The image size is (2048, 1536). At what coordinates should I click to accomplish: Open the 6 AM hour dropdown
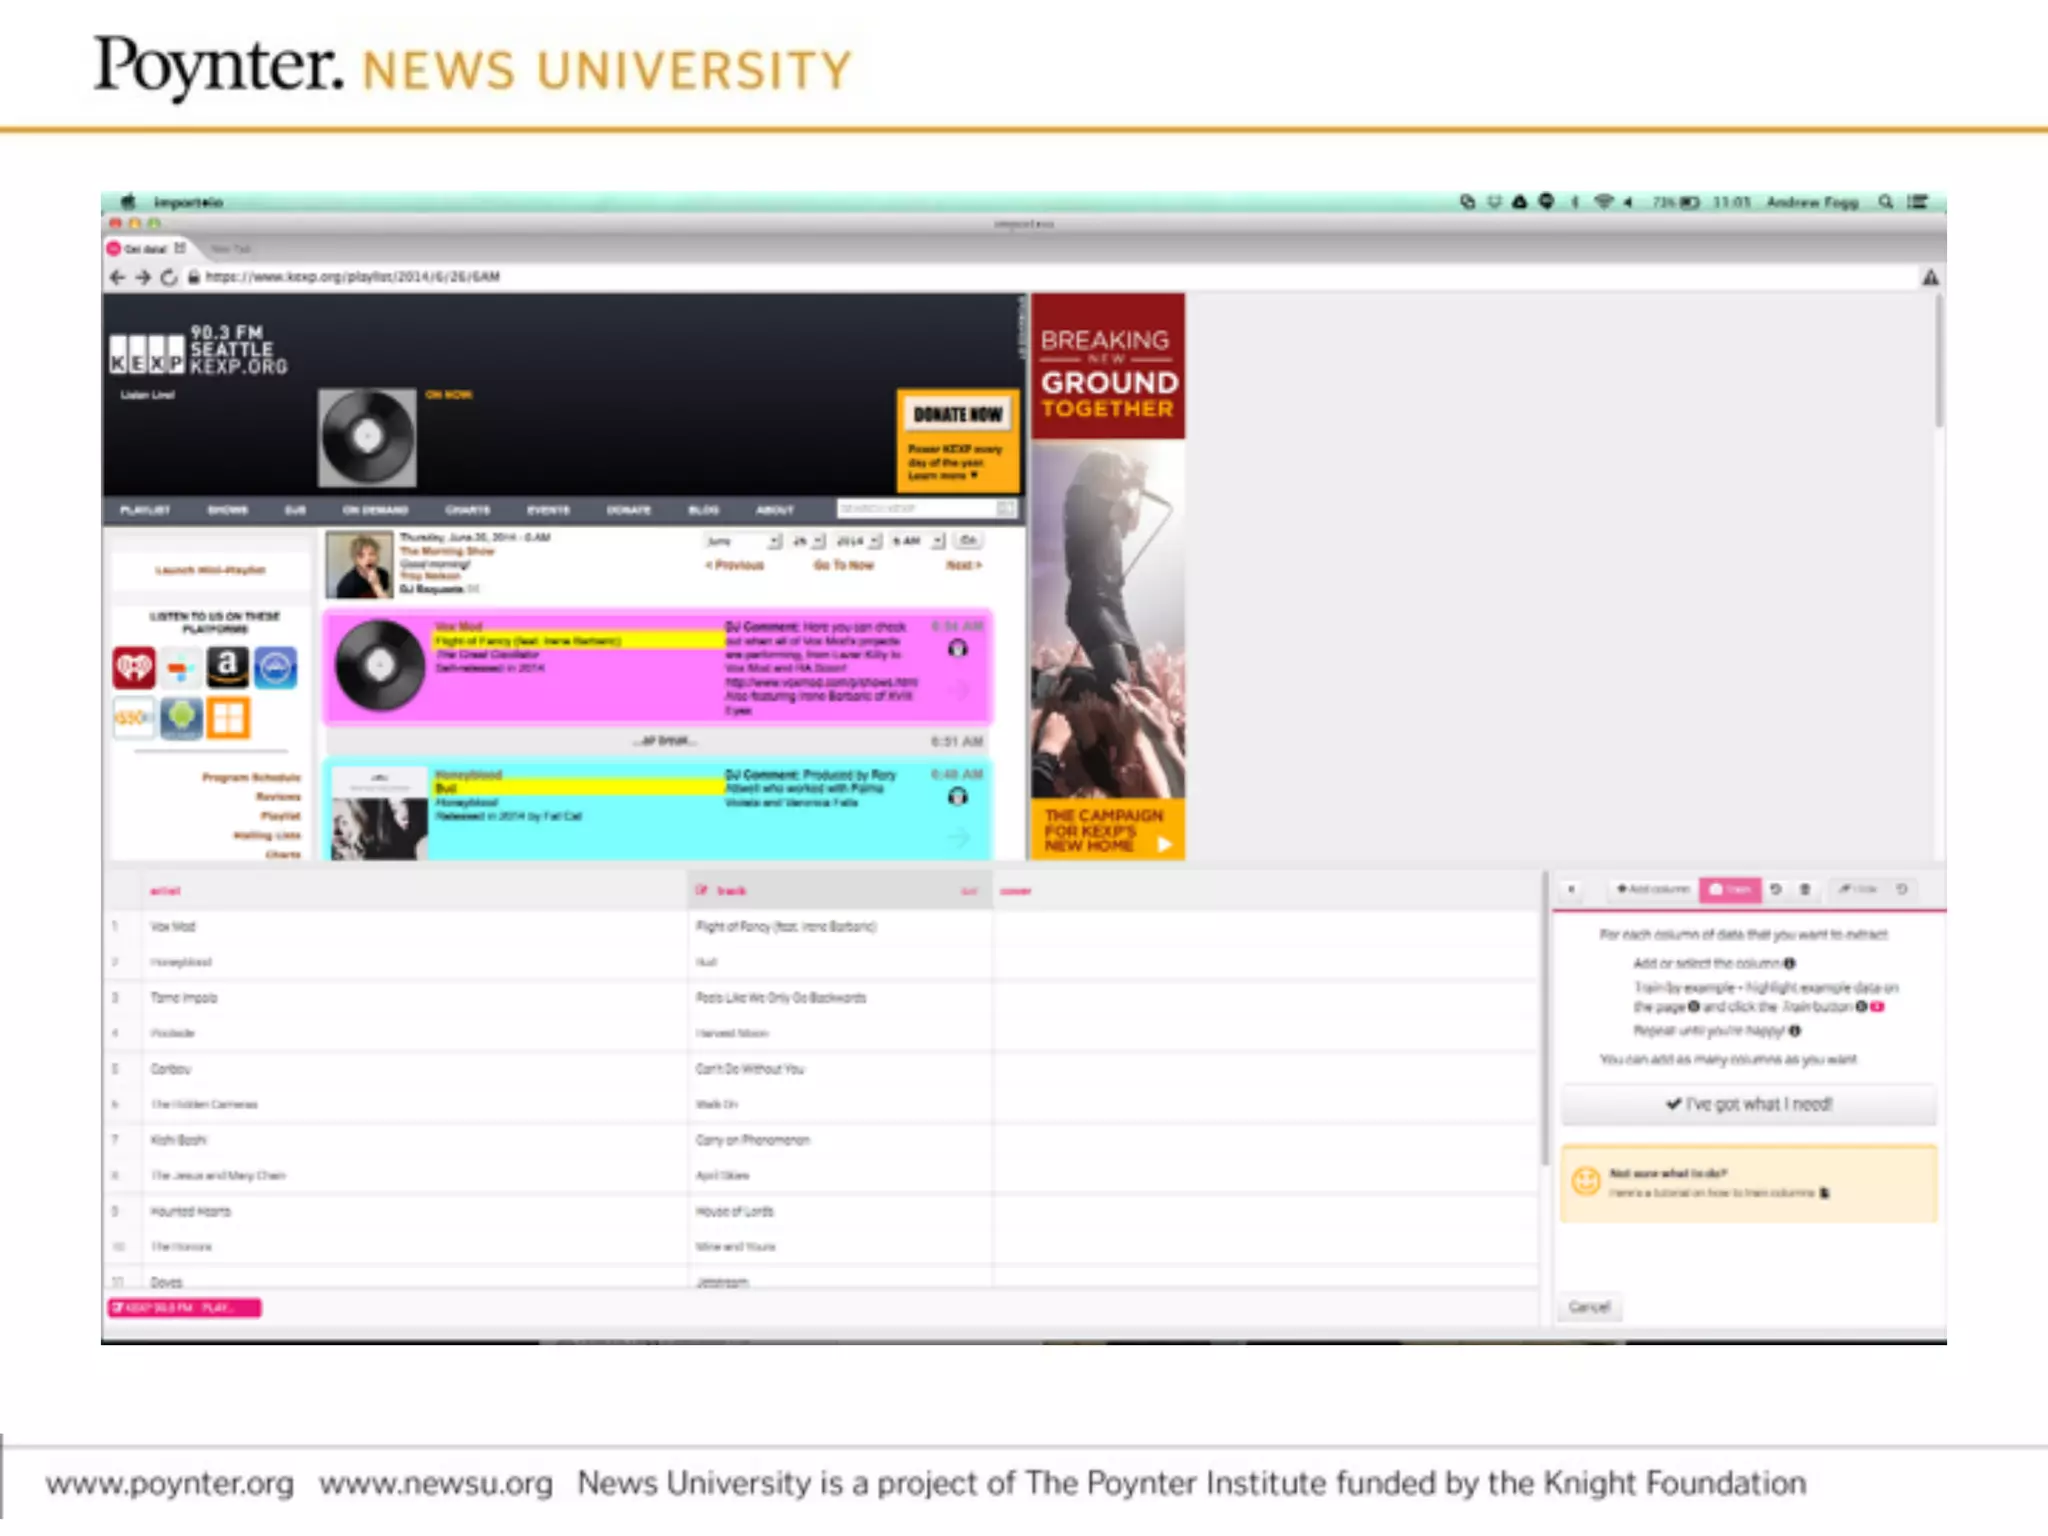[x=917, y=541]
